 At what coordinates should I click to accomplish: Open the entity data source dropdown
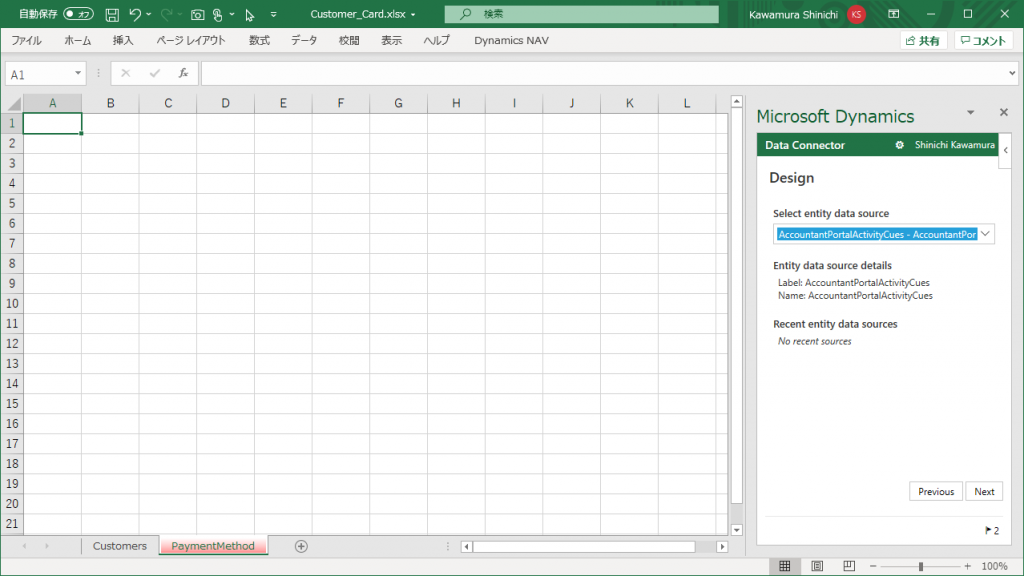point(985,234)
